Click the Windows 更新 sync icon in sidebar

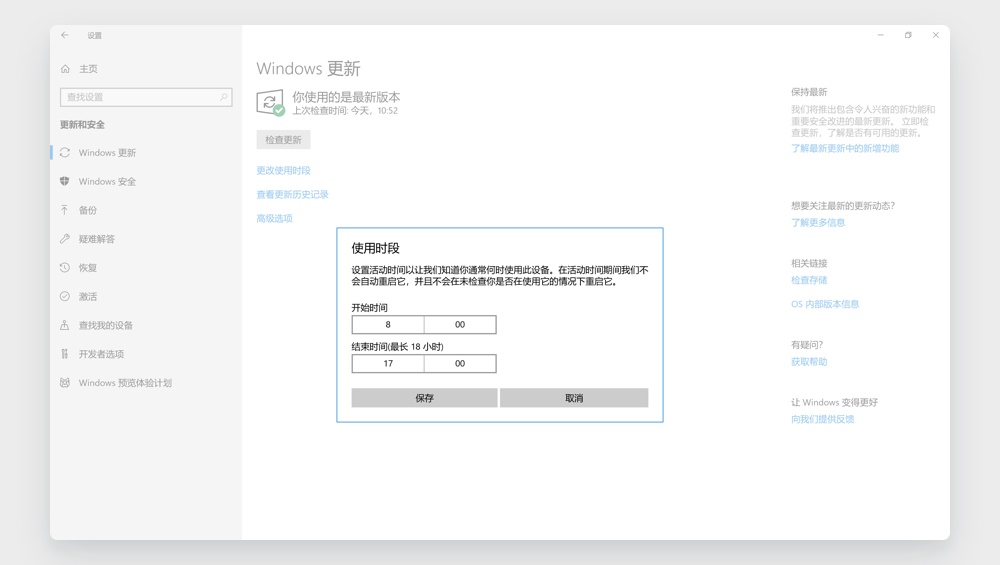65,152
